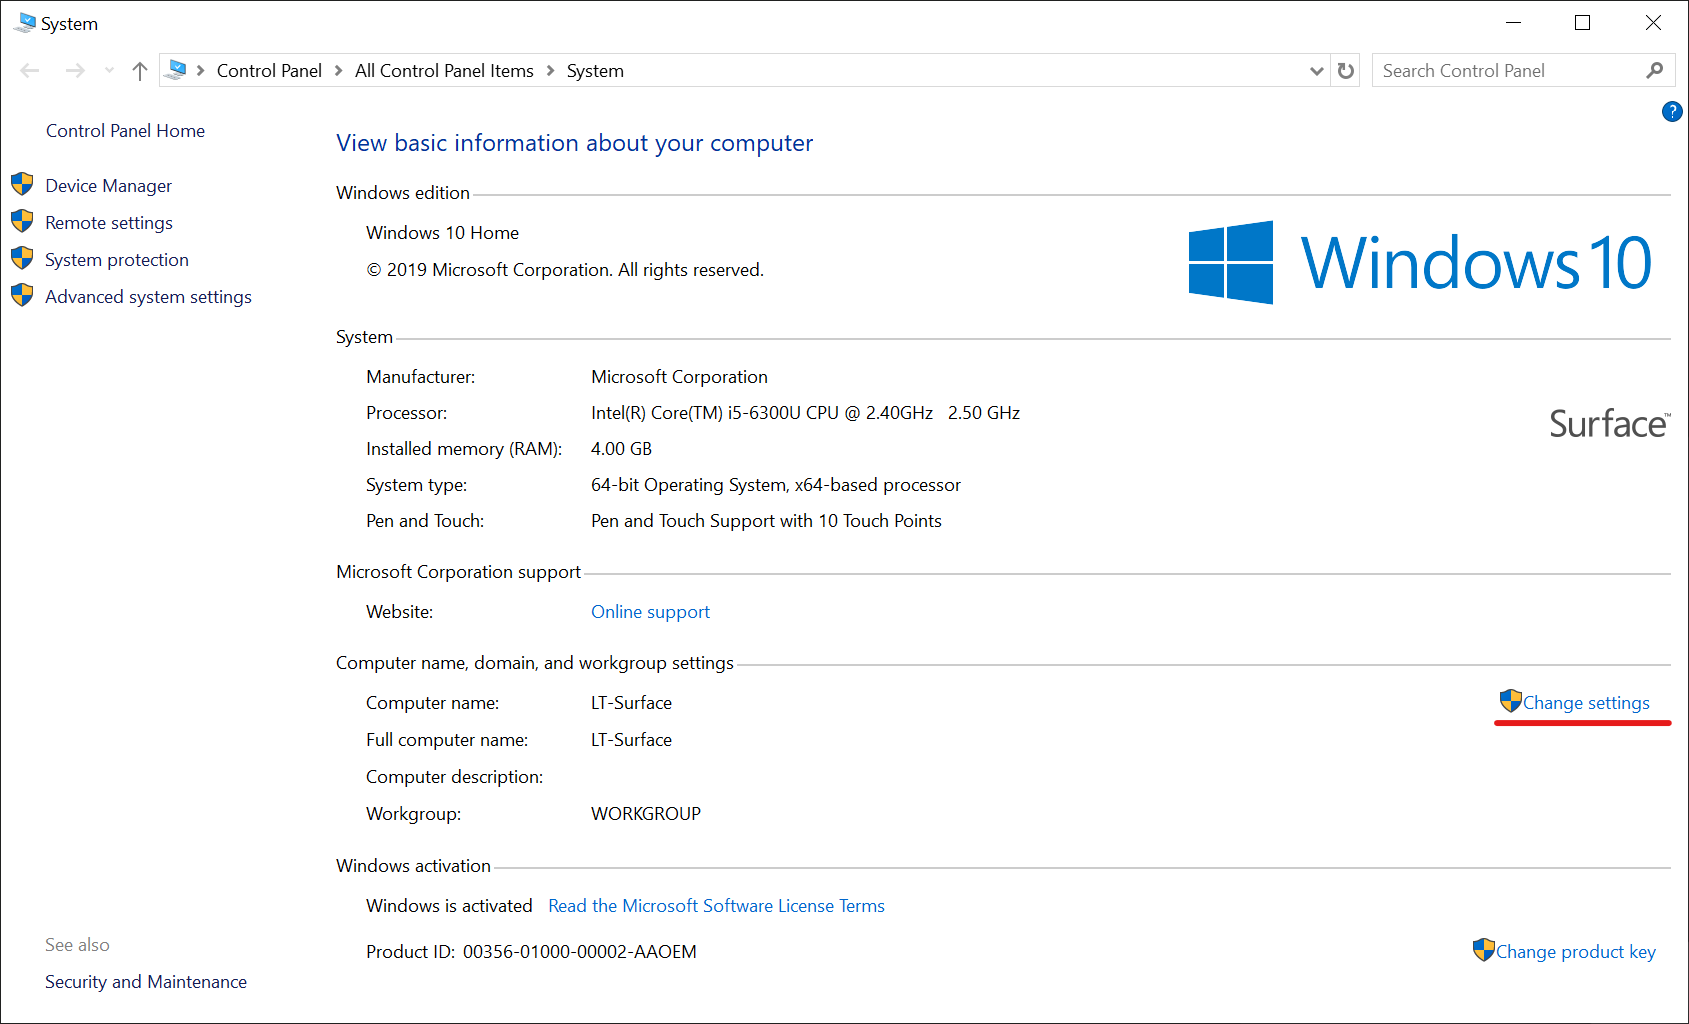Viewport: 1689px width, 1024px height.
Task: Click the back navigation arrow
Action: pos(29,70)
